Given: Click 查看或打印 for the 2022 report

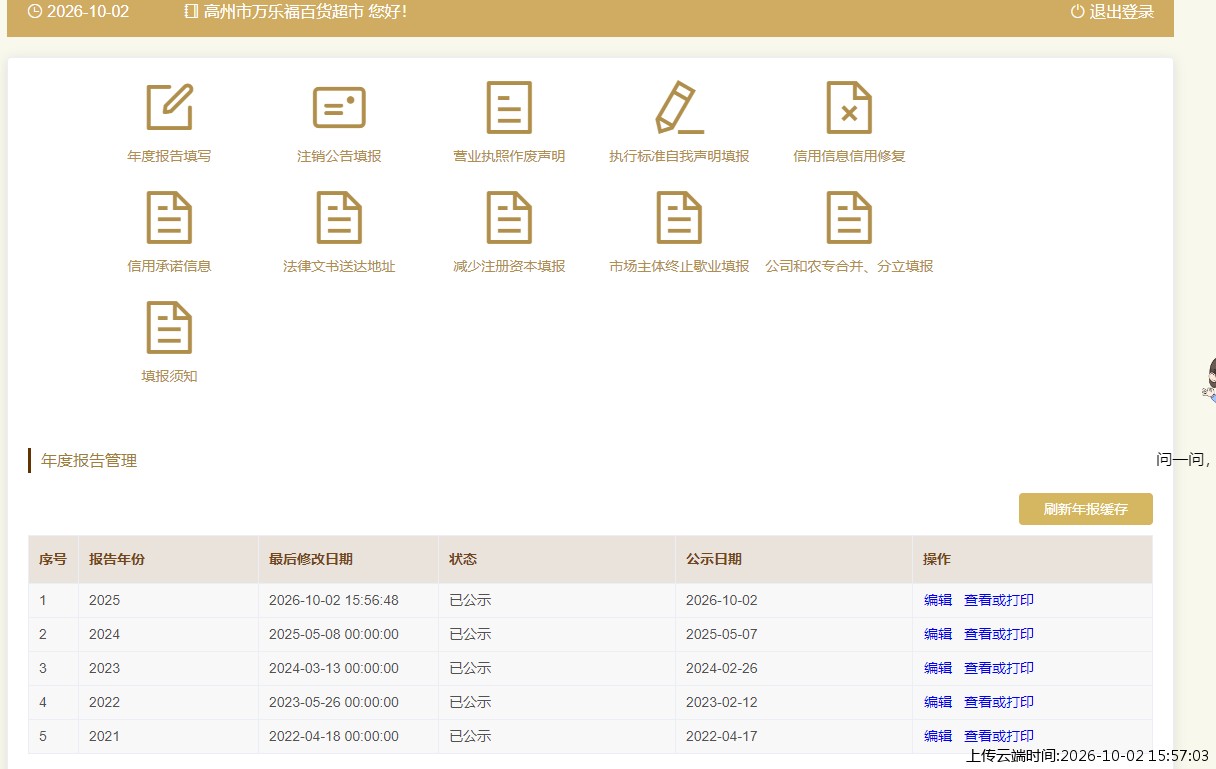Looking at the screenshot, I should coord(999,702).
